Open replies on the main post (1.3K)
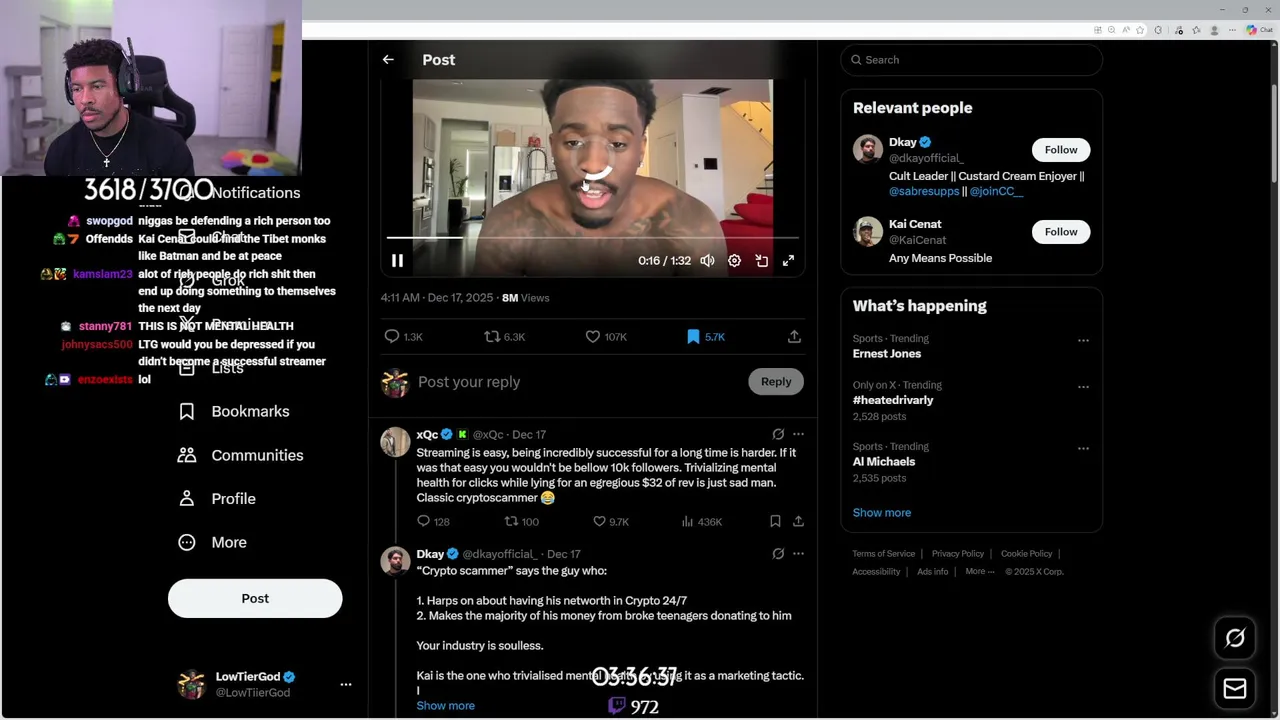 (404, 337)
